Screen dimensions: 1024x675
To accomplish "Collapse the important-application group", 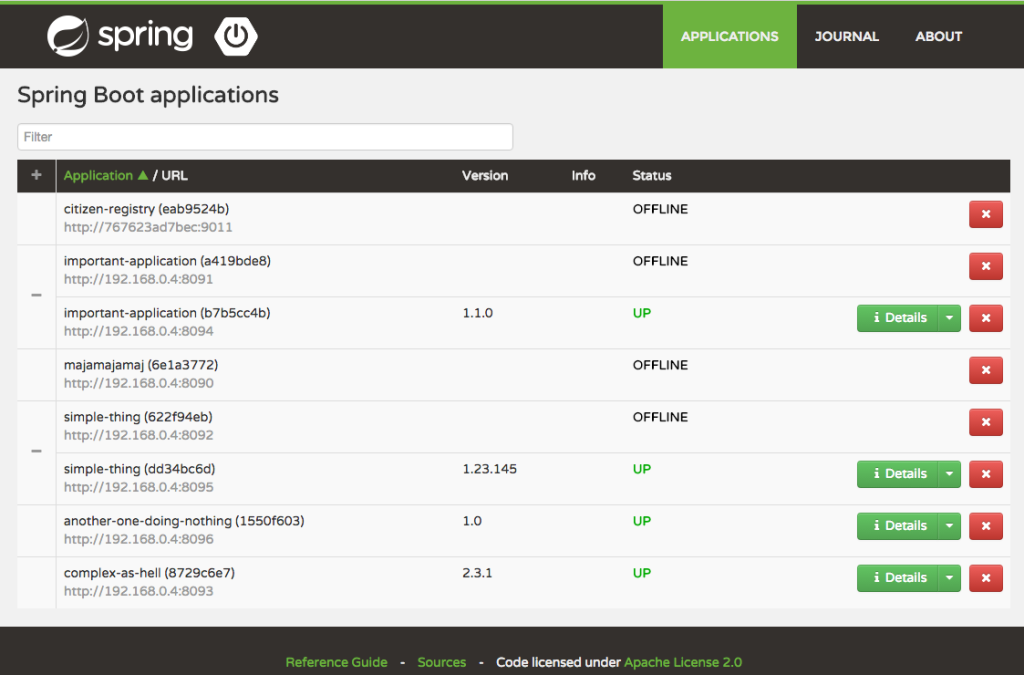I will (x=37, y=296).
